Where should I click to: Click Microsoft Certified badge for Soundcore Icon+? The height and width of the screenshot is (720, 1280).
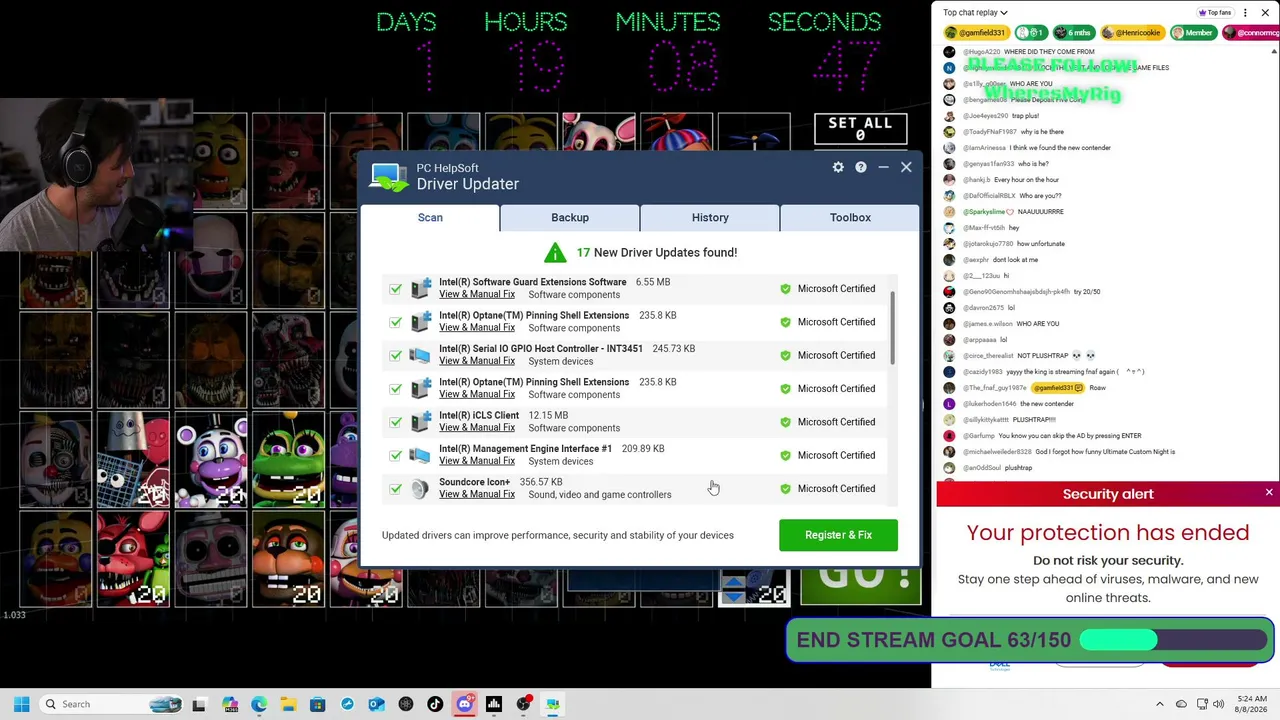coord(828,489)
